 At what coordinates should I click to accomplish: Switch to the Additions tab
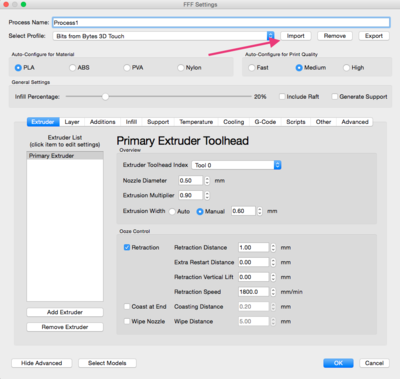[102, 122]
